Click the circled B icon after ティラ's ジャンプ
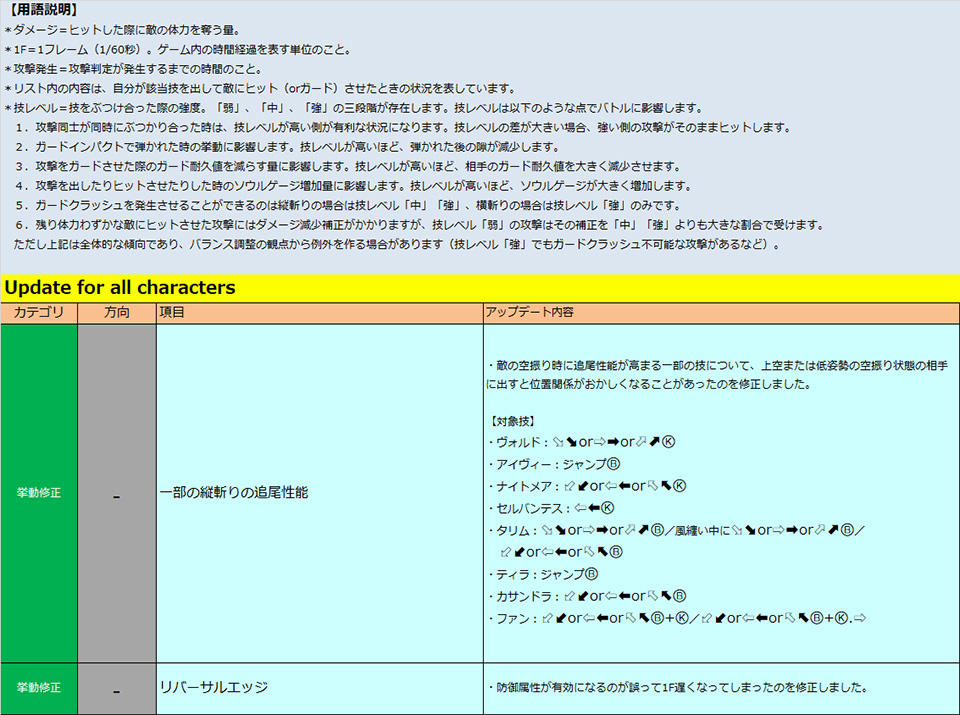Image resolution: width=960 pixels, height=715 pixels. (x=590, y=574)
